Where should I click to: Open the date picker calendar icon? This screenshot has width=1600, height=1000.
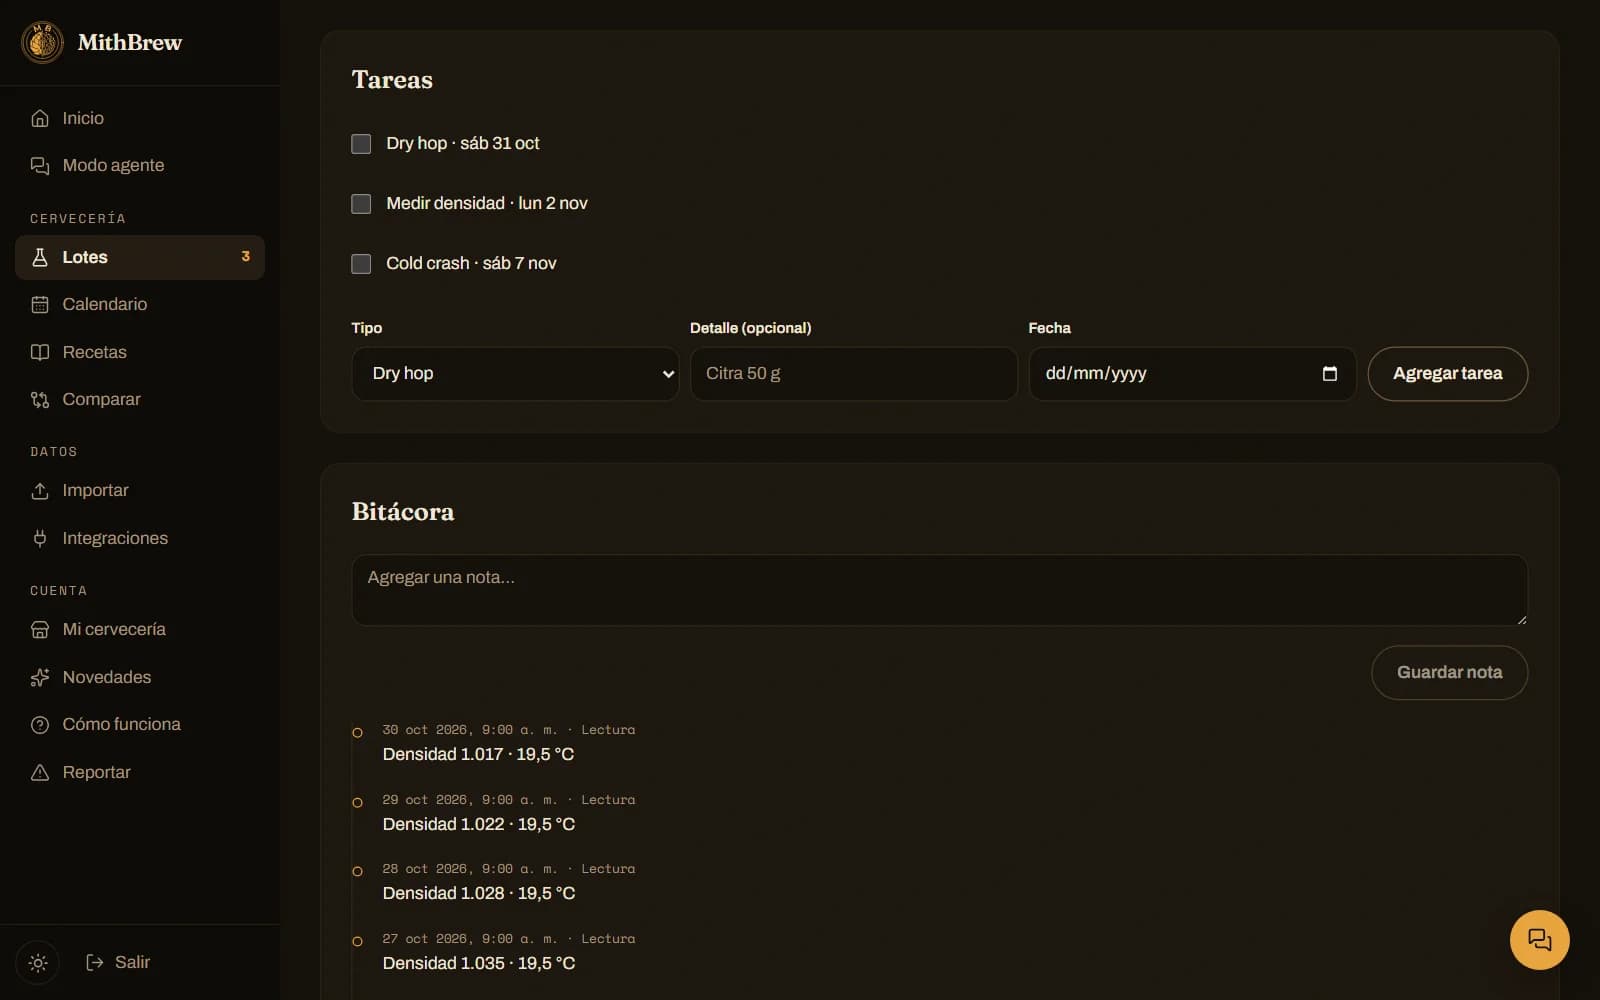point(1329,373)
